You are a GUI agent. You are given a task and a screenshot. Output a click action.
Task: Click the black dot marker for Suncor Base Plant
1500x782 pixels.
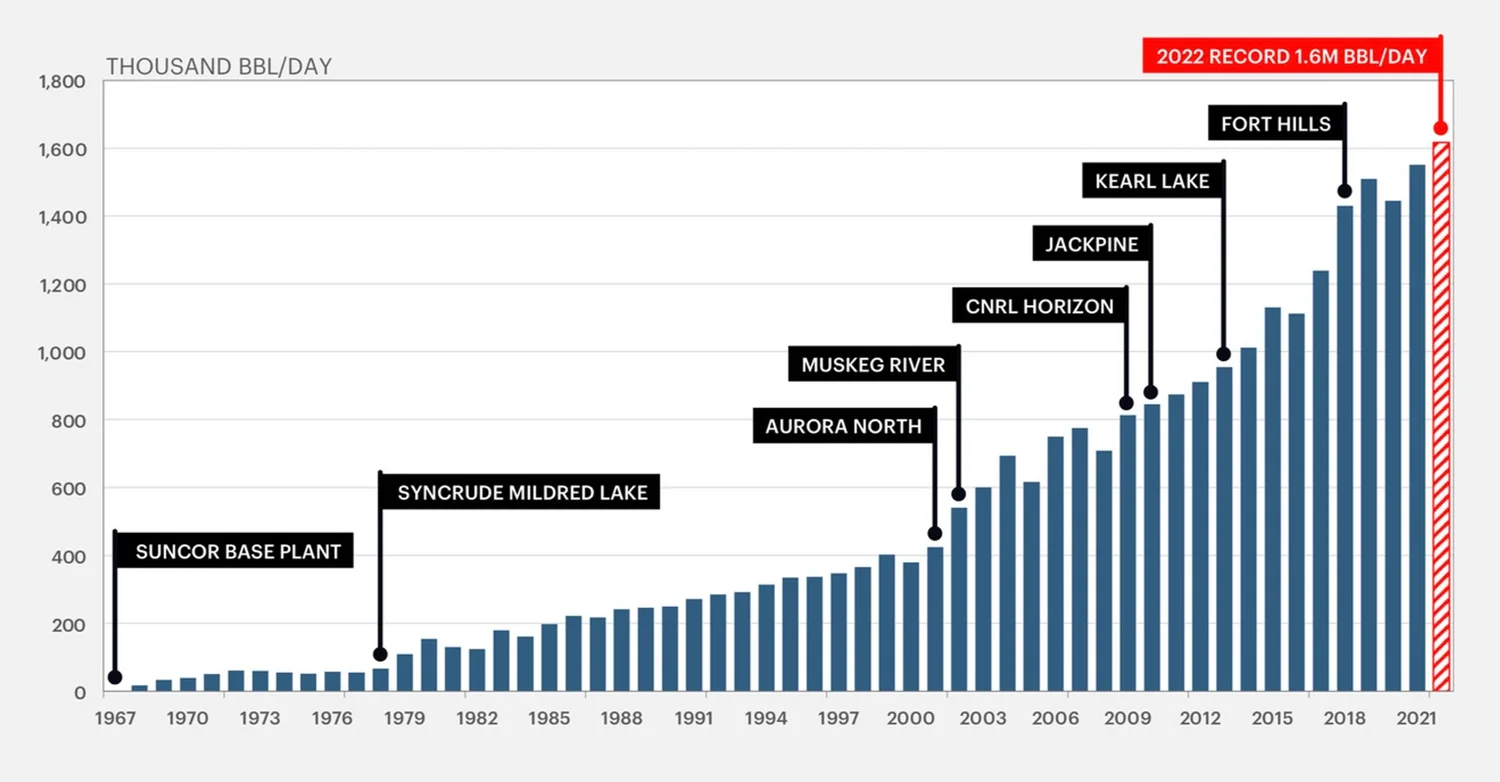115,677
